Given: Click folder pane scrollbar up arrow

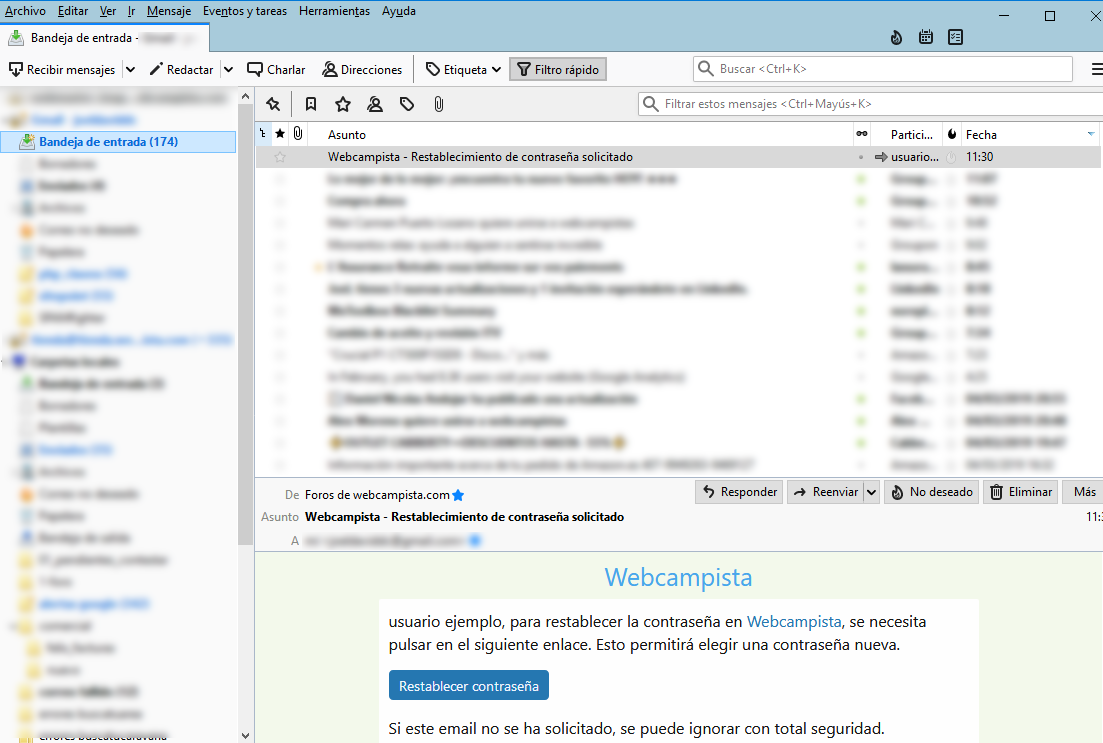Looking at the screenshot, I should click(245, 96).
